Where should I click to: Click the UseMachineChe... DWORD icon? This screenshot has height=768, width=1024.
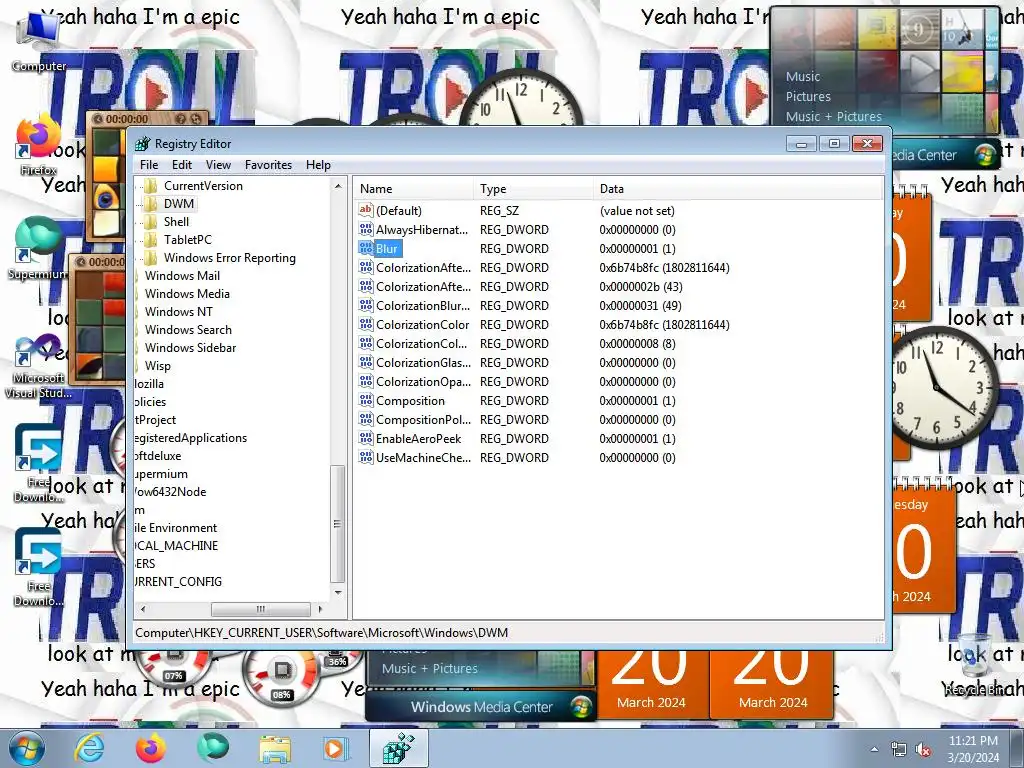click(366, 457)
